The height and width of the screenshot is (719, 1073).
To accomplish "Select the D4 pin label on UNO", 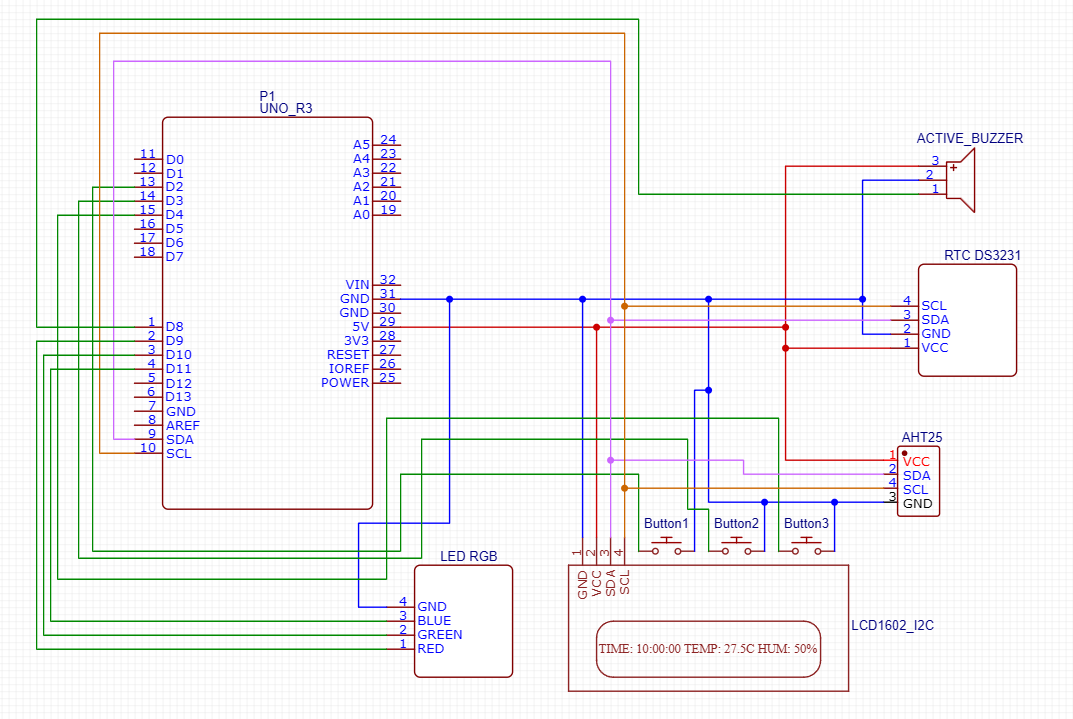I will 174,215.
